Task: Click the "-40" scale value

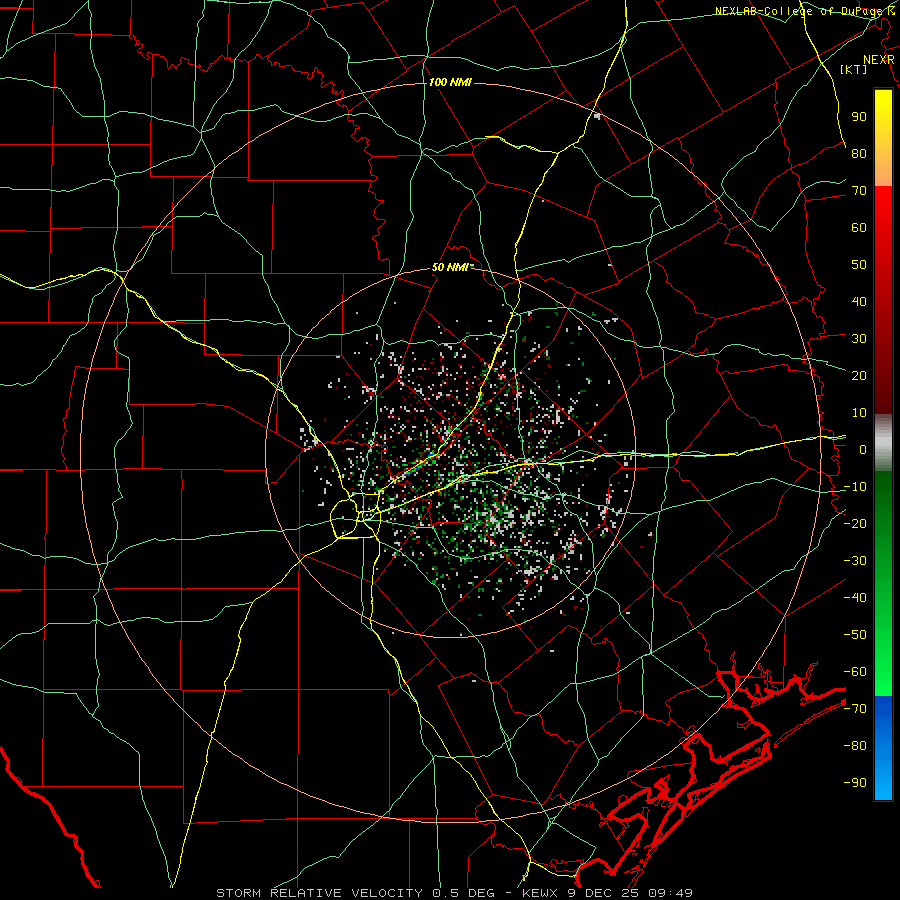Action: pos(855,598)
